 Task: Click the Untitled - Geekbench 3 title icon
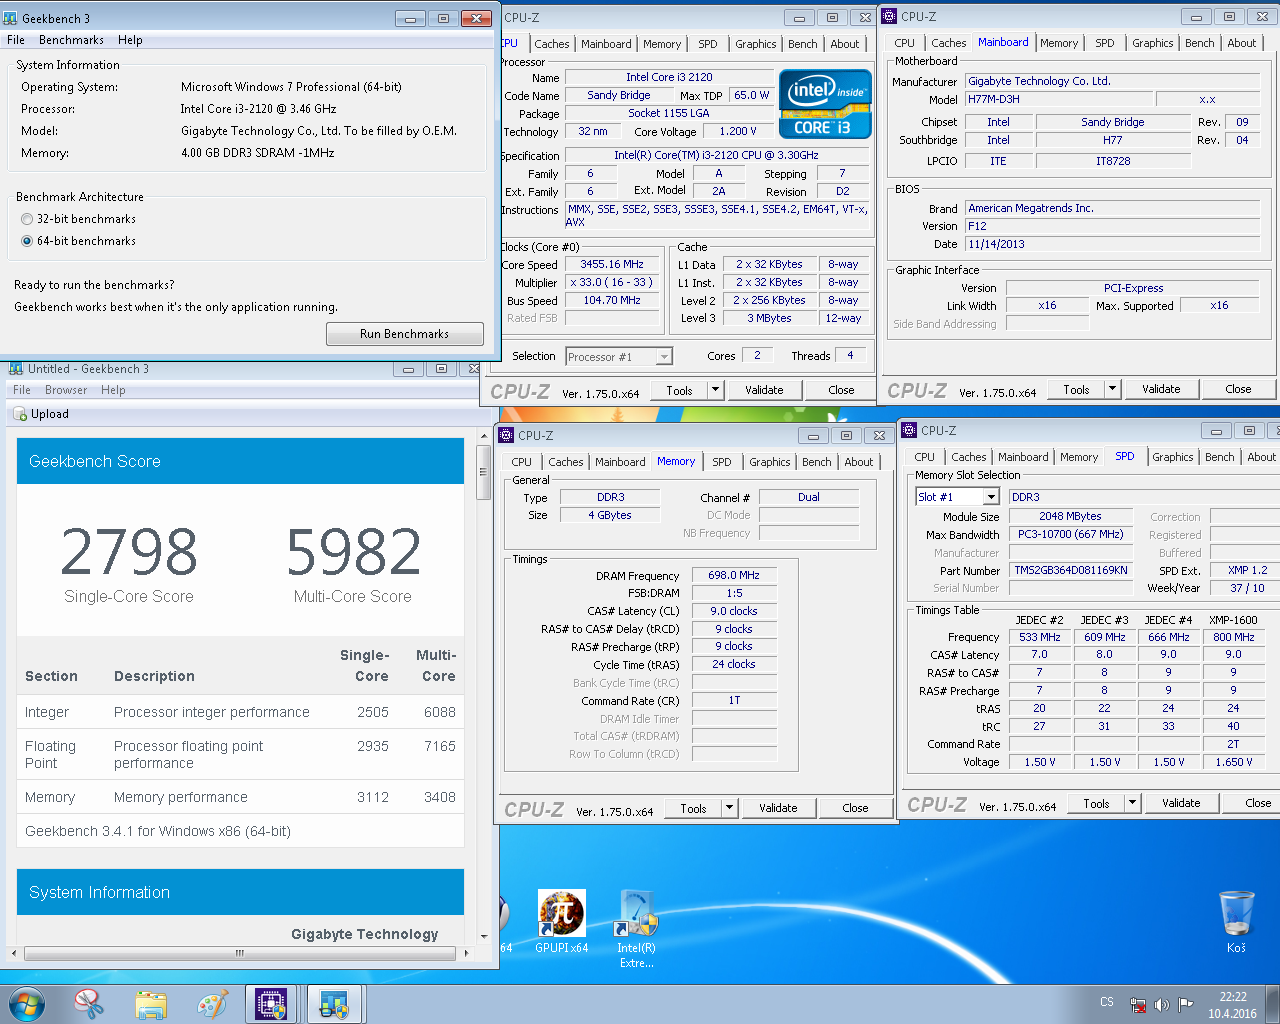15,369
